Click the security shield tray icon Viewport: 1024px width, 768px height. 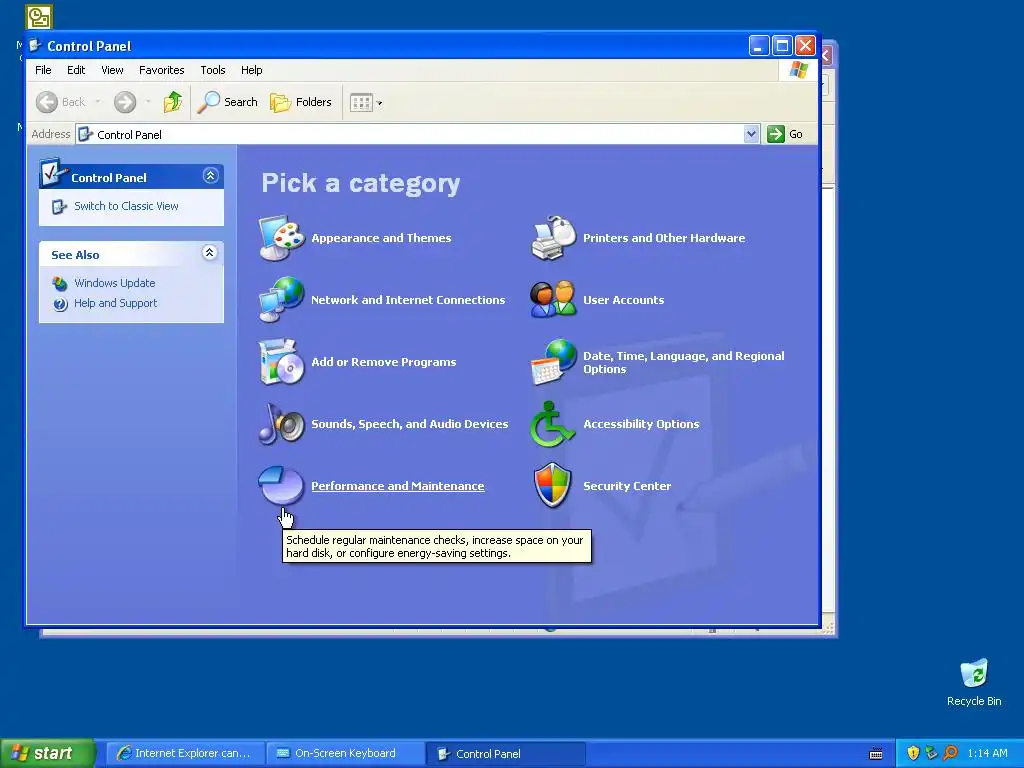point(913,753)
